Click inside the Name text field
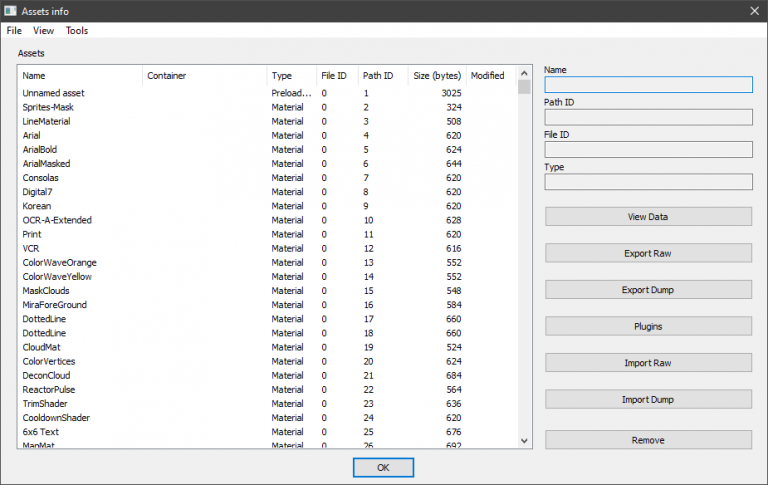This screenshot has height=485, width=768. click(648, 85)
